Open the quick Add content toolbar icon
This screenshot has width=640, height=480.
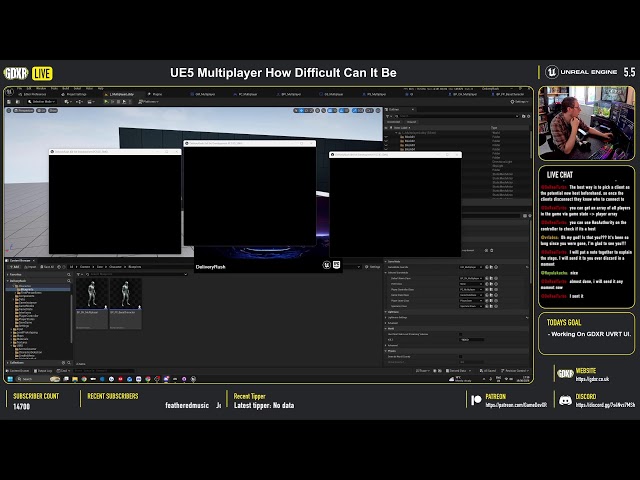click(67, 102)
